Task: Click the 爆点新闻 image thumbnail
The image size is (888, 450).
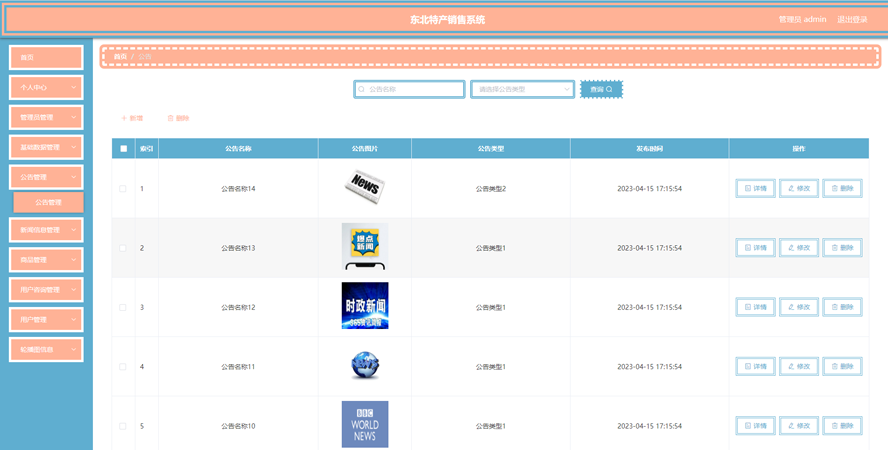Action: tap(365, 247)
